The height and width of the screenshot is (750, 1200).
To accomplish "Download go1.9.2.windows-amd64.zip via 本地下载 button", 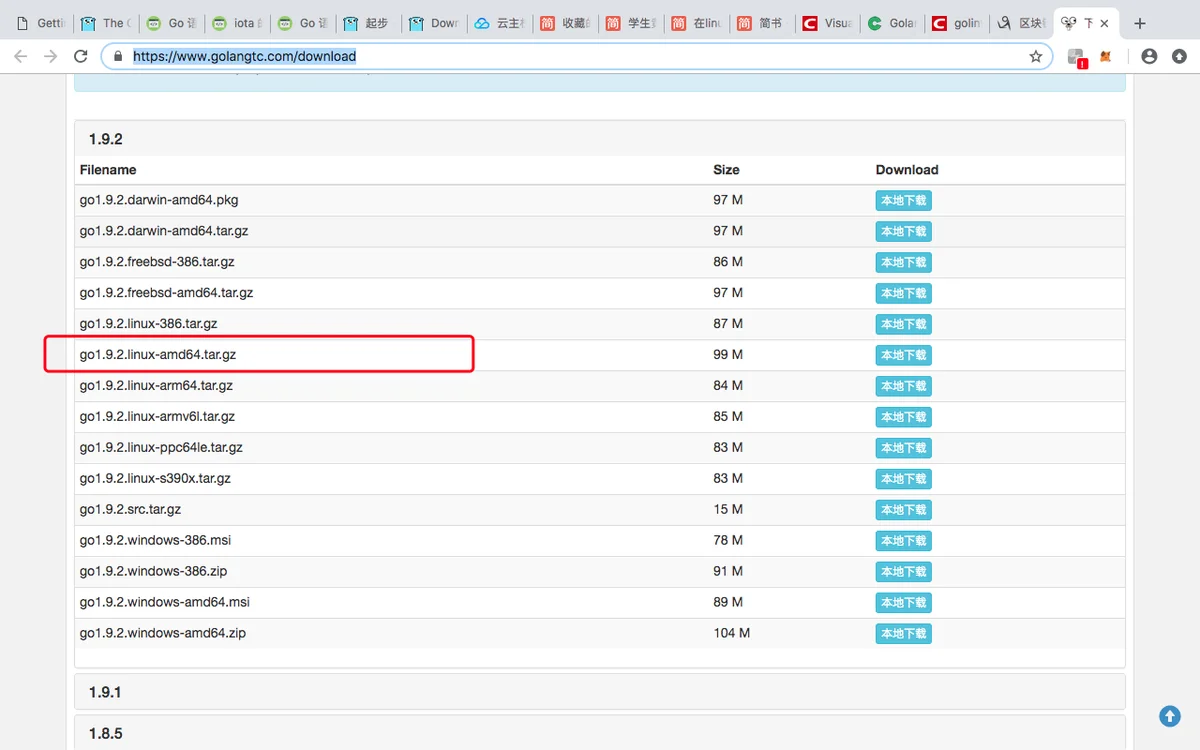I will 903,633.
